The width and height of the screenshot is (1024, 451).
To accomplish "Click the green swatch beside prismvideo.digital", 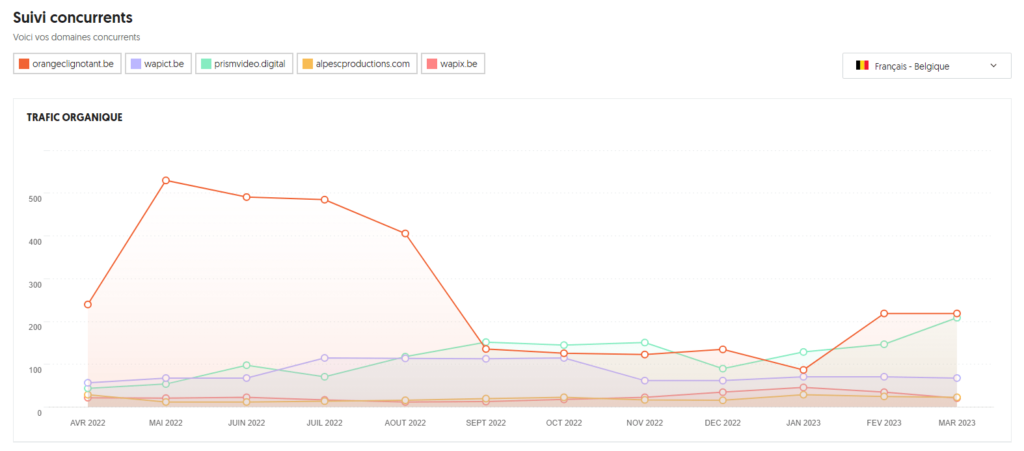I will pyautogui.click(x=206, y=64).
